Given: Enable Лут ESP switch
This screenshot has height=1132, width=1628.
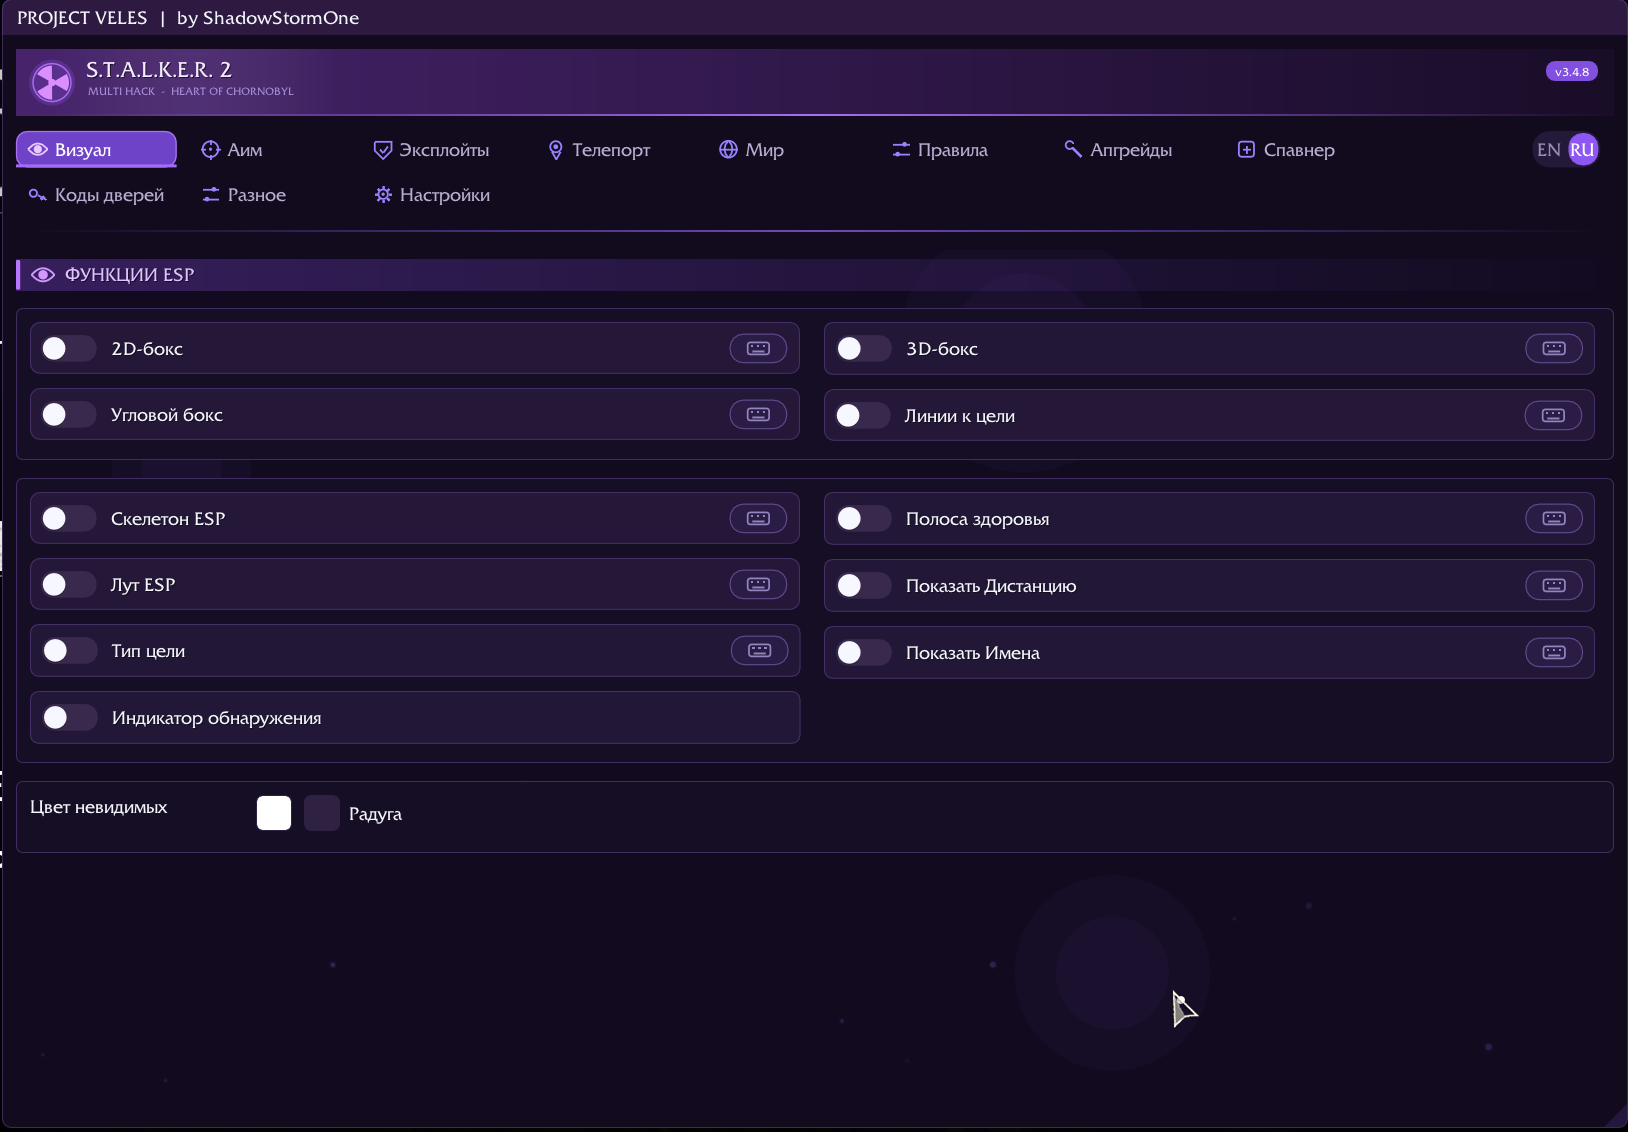Looking at the screenshot, I should pos(68,584).
